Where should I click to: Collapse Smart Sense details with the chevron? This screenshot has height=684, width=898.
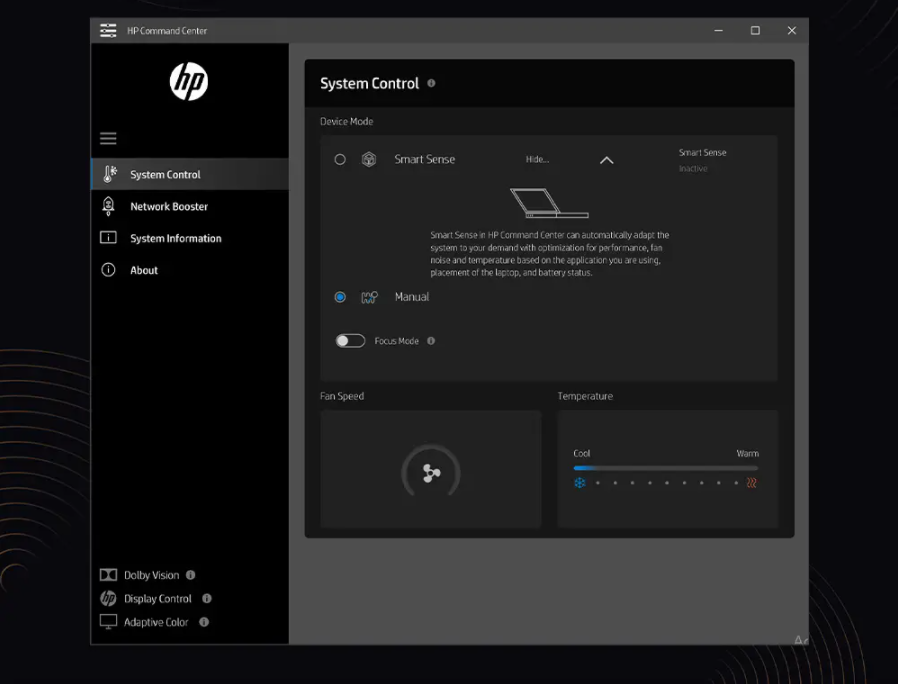pos(606,160)
